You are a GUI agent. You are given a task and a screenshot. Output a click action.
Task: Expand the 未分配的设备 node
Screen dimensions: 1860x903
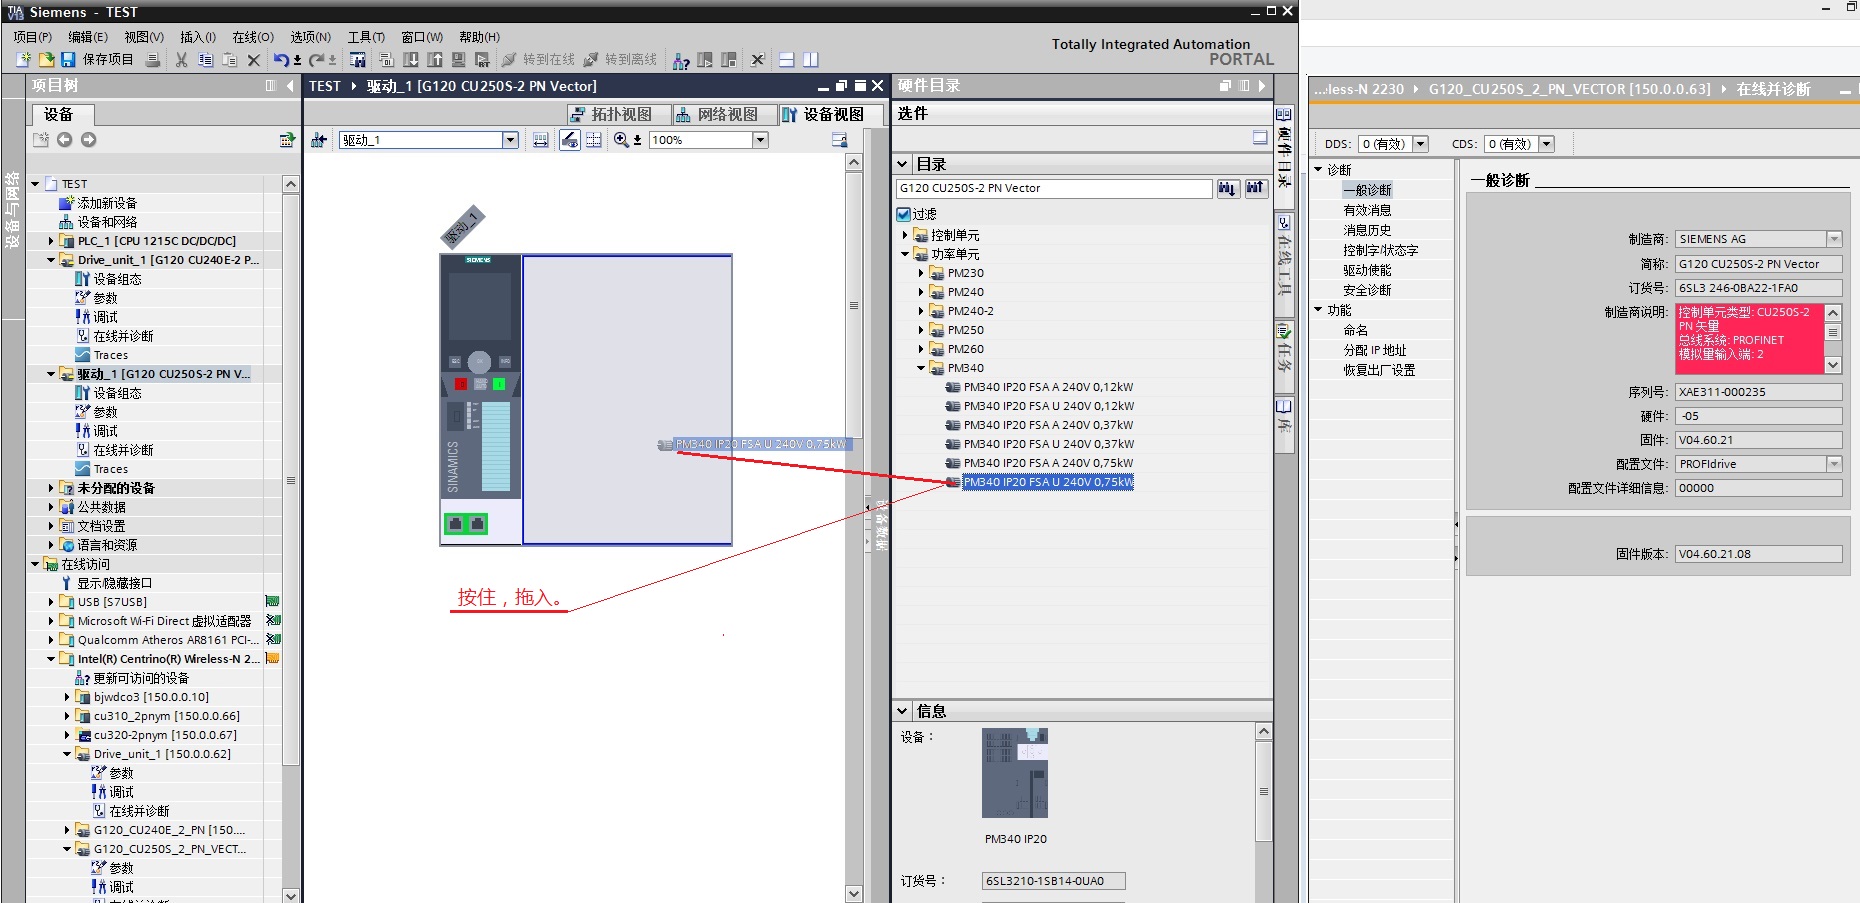point(51,488)
